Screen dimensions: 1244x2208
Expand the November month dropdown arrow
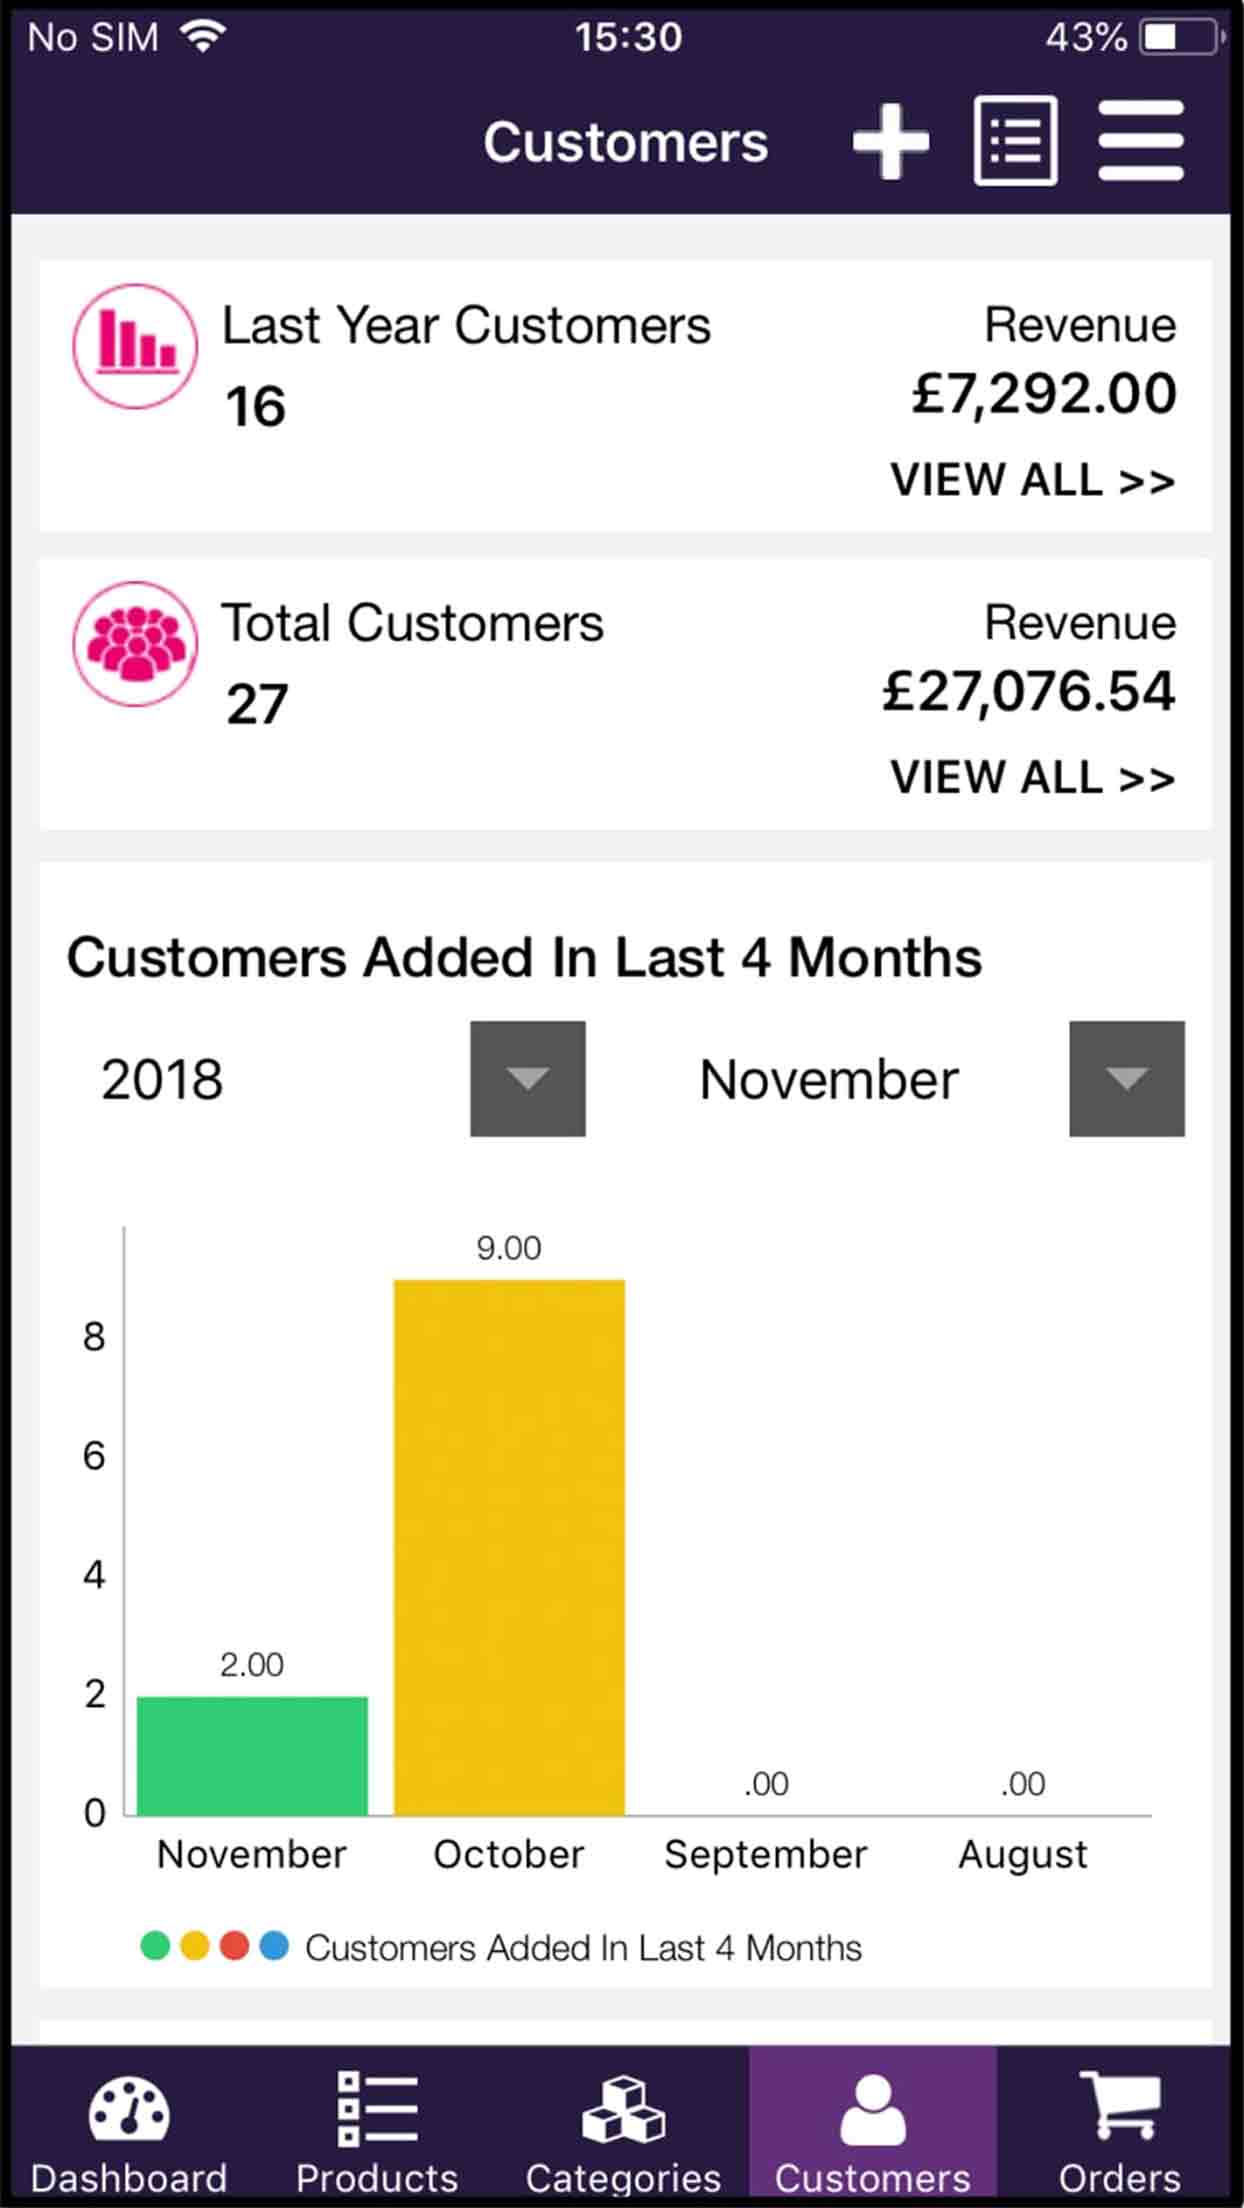[1127, 1078]
